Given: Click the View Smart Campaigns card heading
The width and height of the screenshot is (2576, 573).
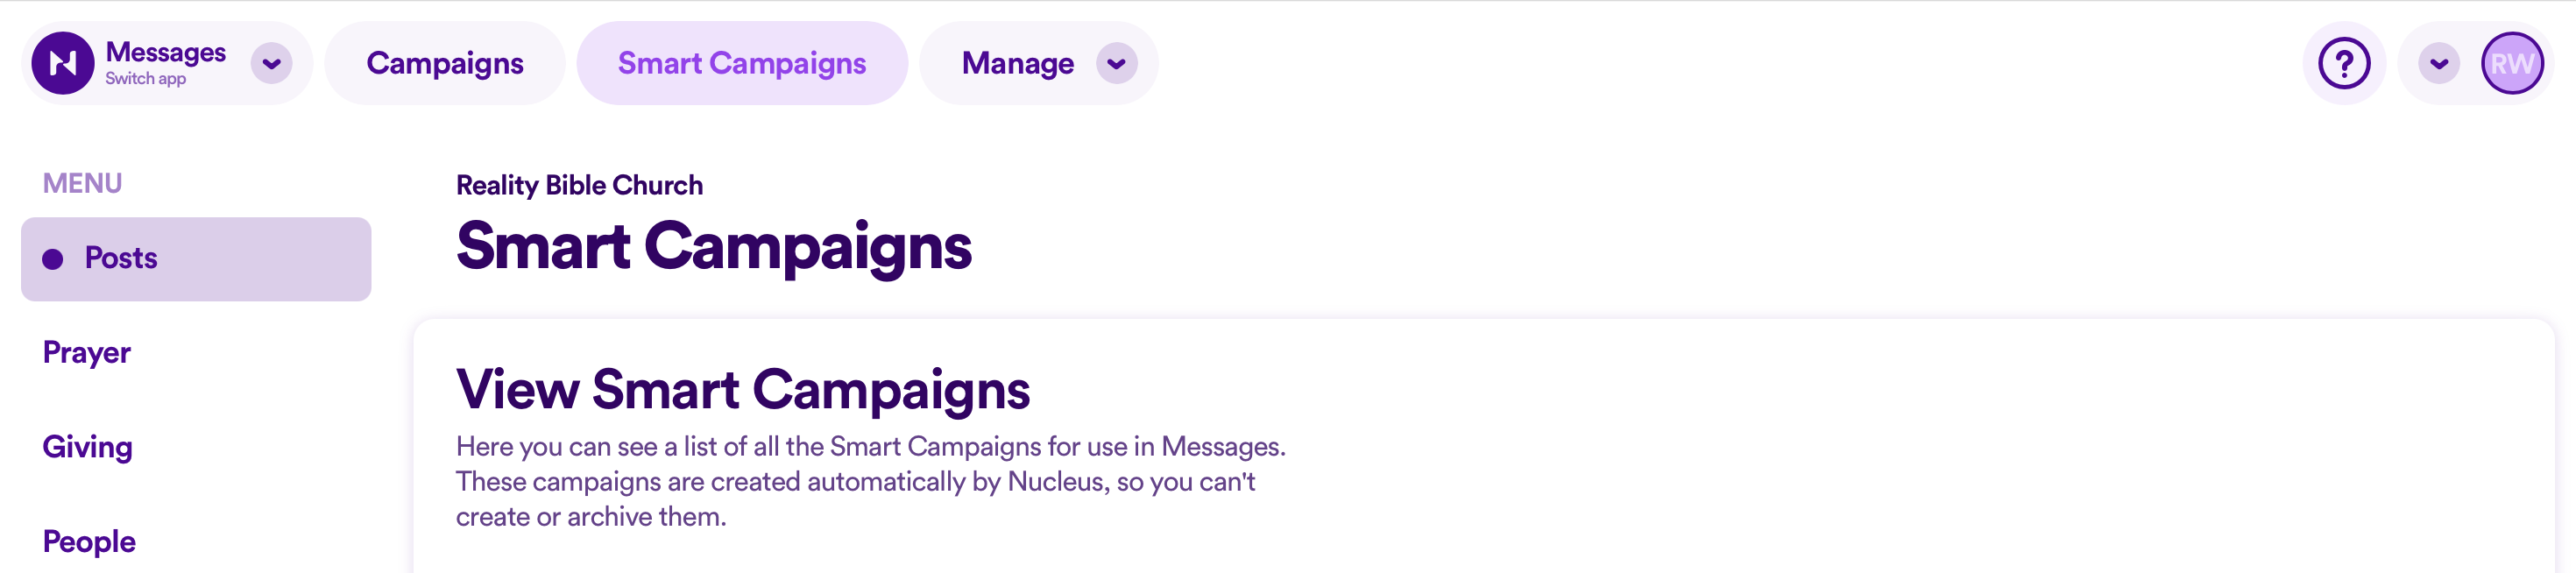Looking at the screenshot, I should [x=743, y=389].
